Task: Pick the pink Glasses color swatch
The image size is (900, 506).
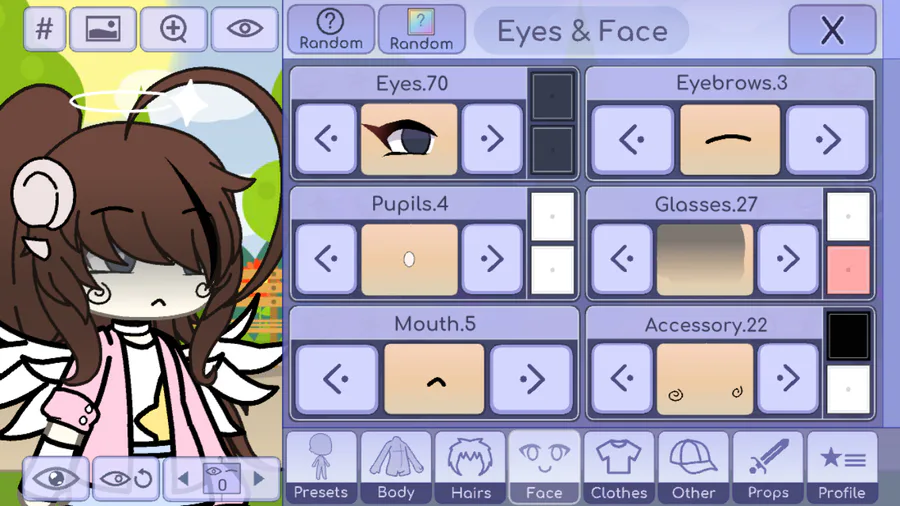Action: [848, 270]
